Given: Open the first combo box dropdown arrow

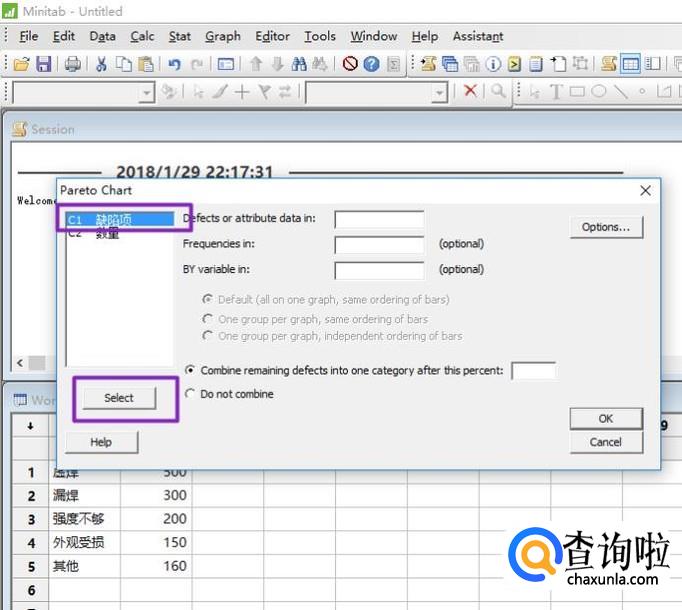Looking at the screenshot, I should (147, 93).
